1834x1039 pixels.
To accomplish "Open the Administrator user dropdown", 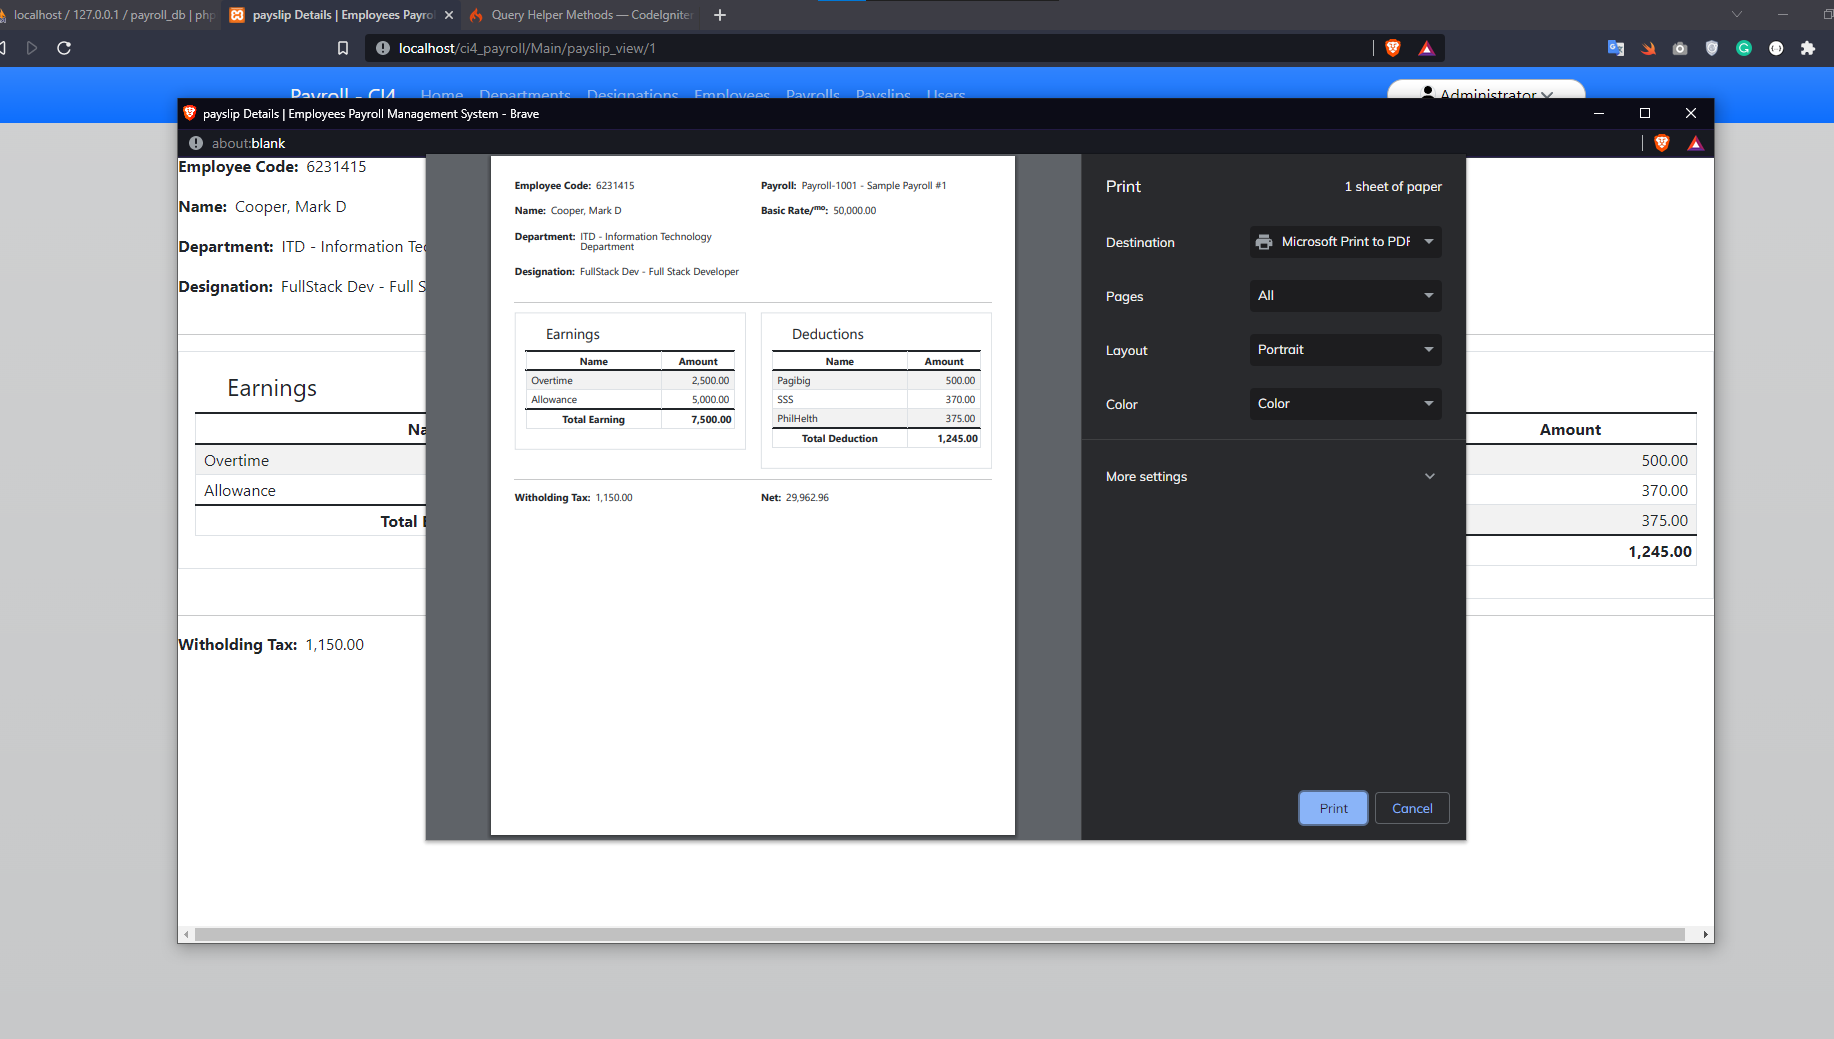I will (x=1486, y=93).
